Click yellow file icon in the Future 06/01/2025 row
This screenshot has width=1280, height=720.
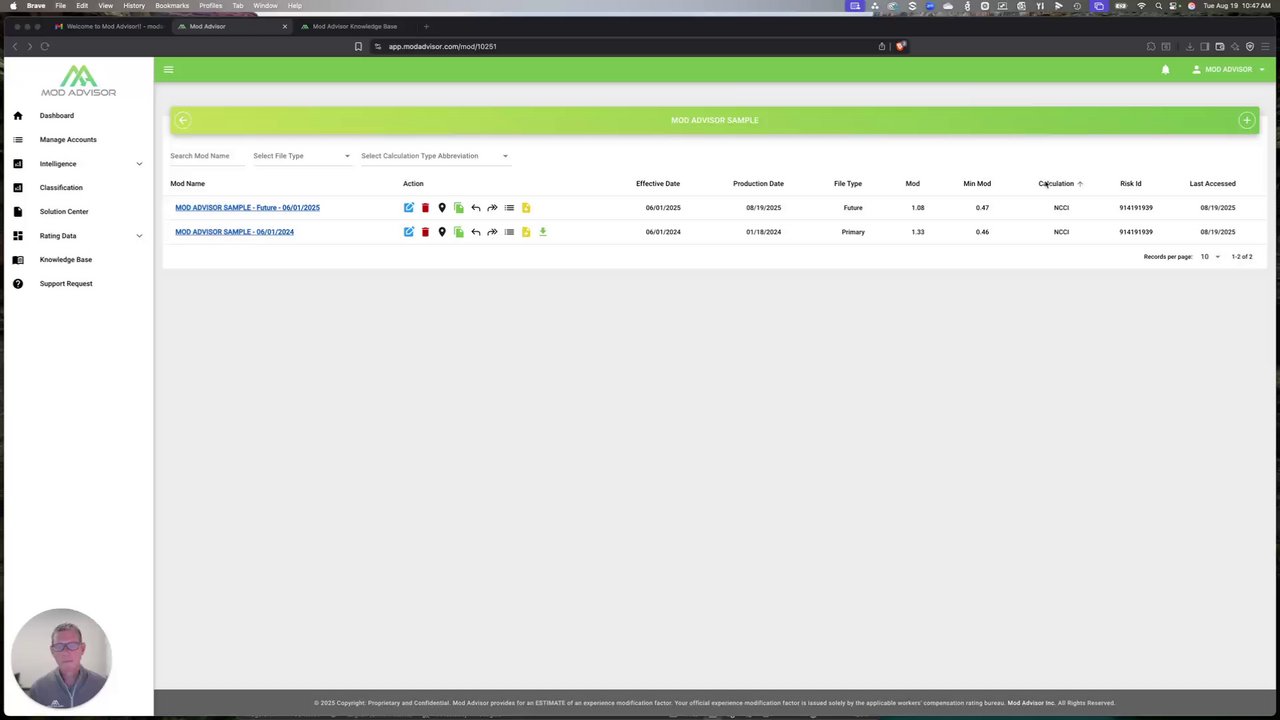[526, 208]
